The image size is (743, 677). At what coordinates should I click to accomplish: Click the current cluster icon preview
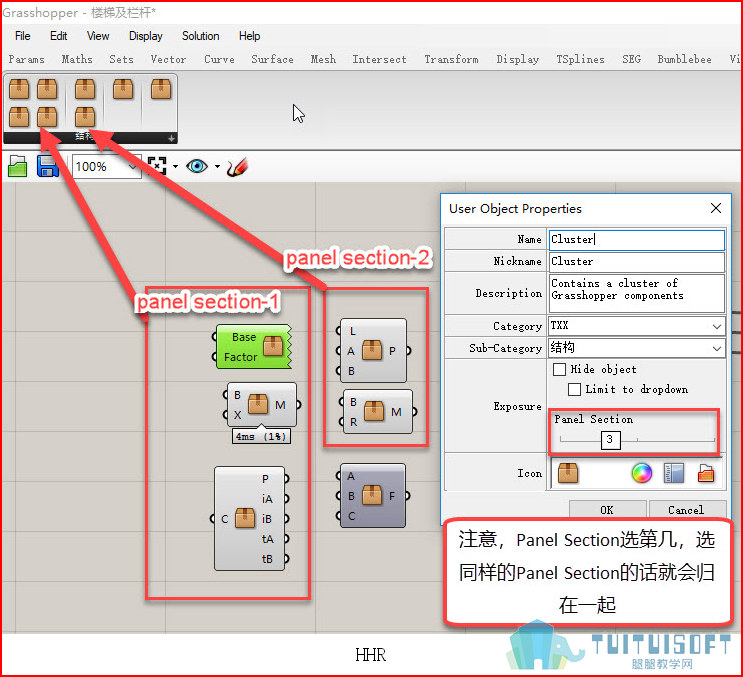568,473
